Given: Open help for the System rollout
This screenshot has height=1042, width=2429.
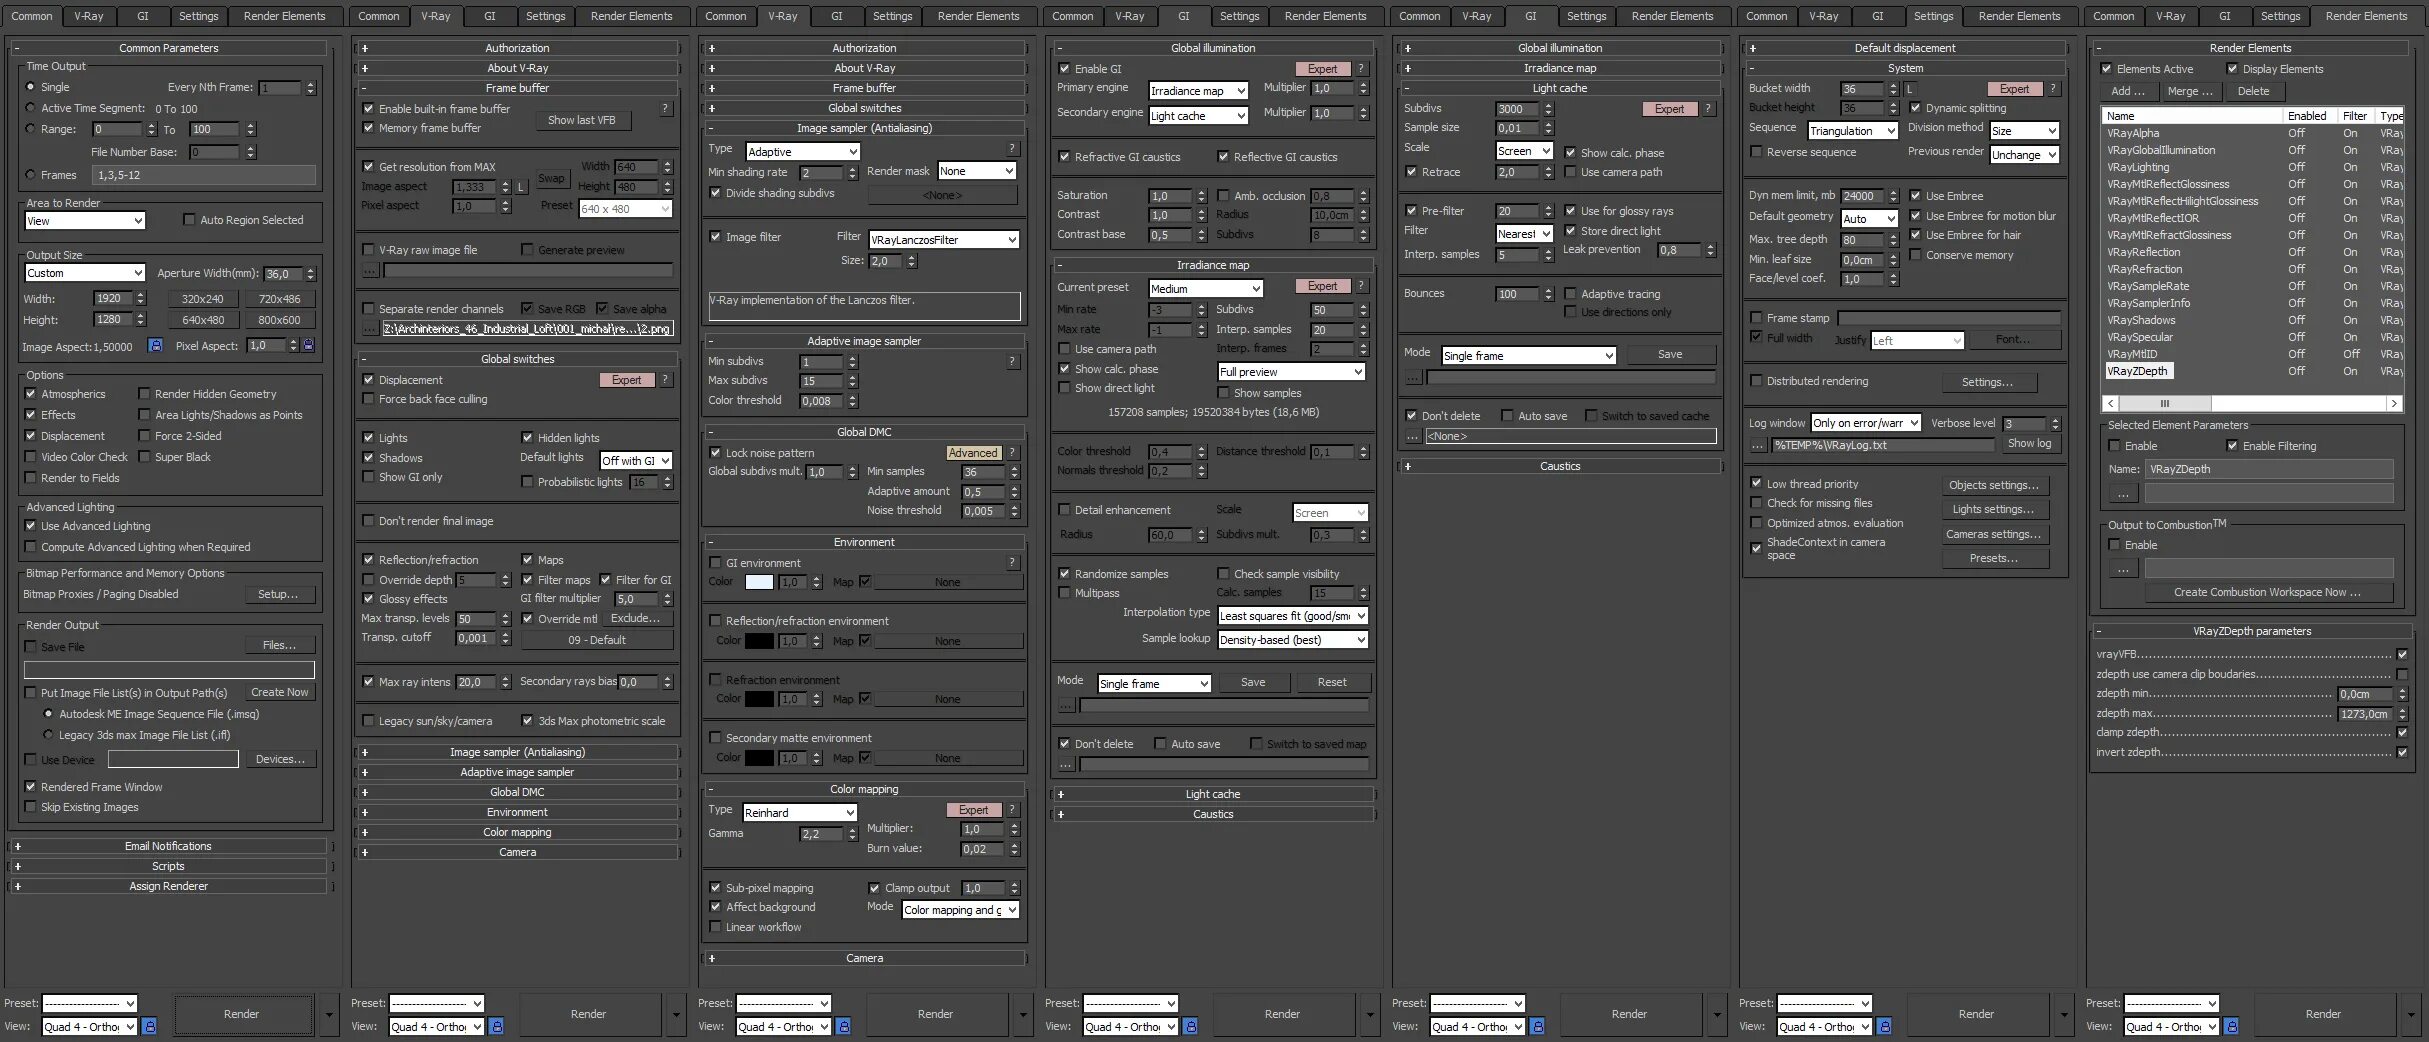Looking at the screenshot, I should (x=2053, y=89).
